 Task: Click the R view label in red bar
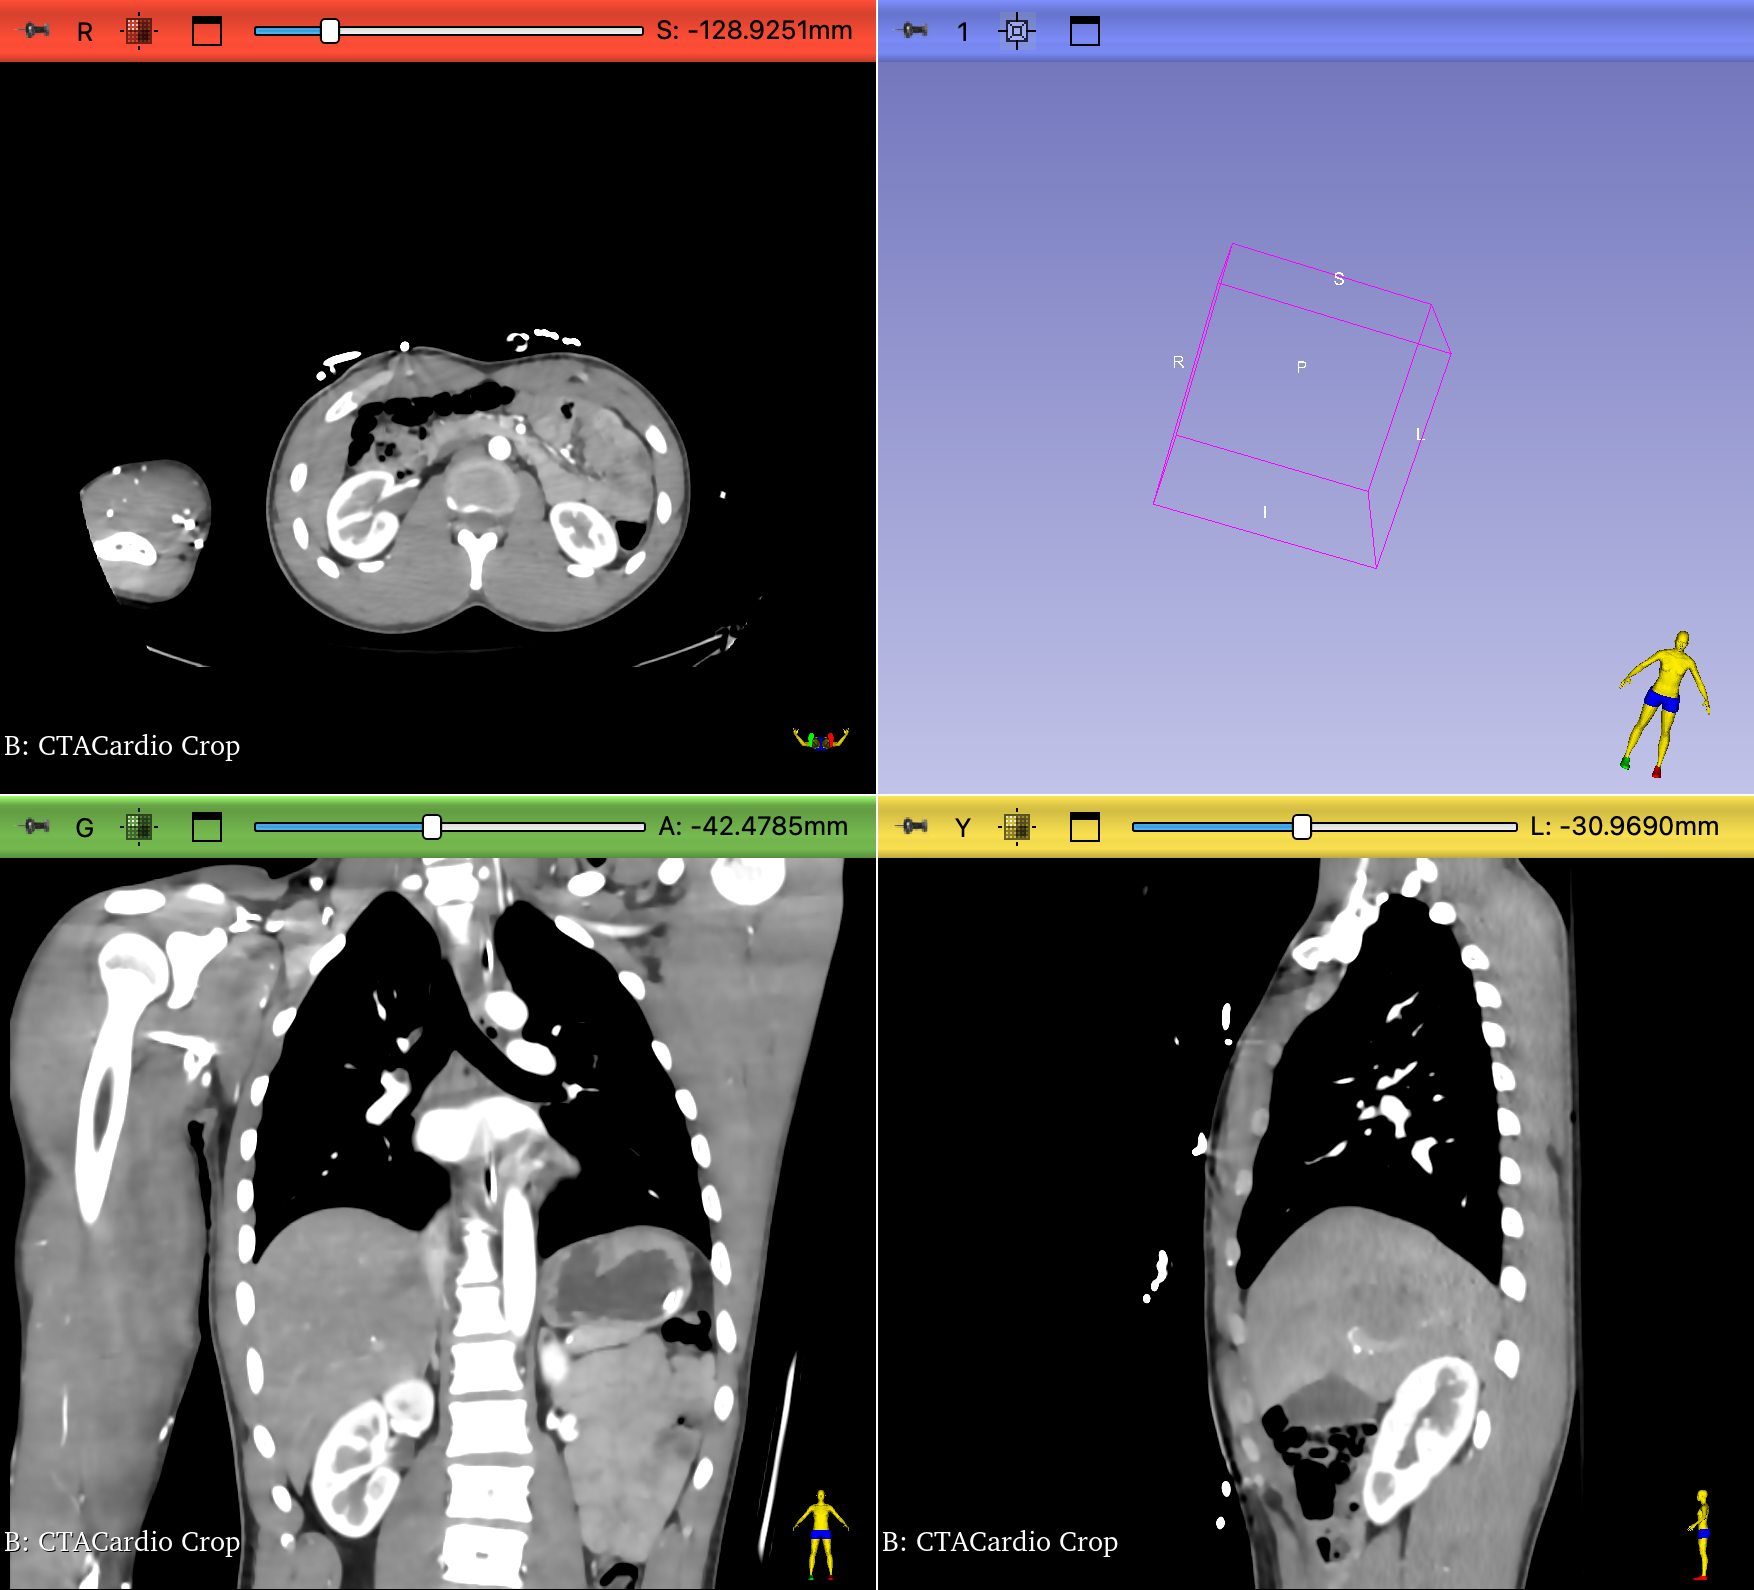[x=85, y=32]
